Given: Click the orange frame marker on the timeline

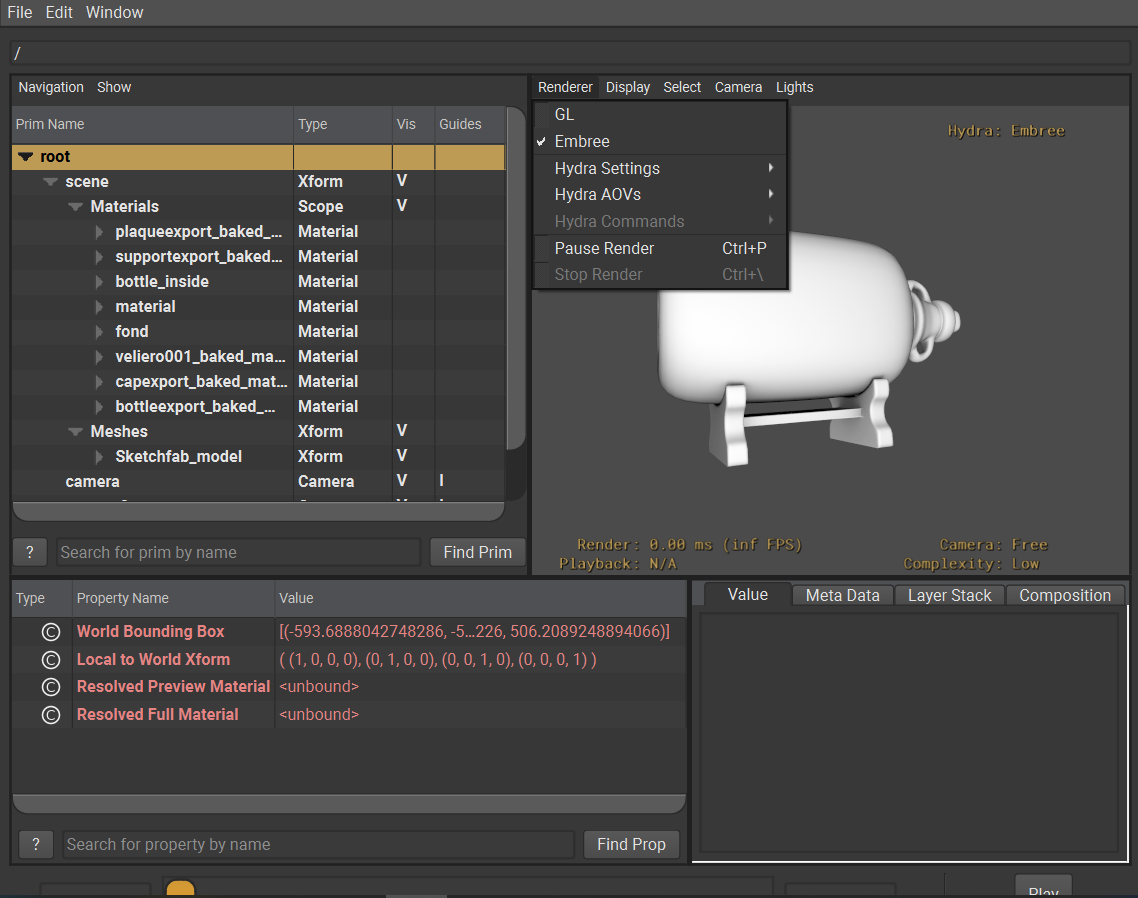Looking at the screenshot, I should 180,888.
